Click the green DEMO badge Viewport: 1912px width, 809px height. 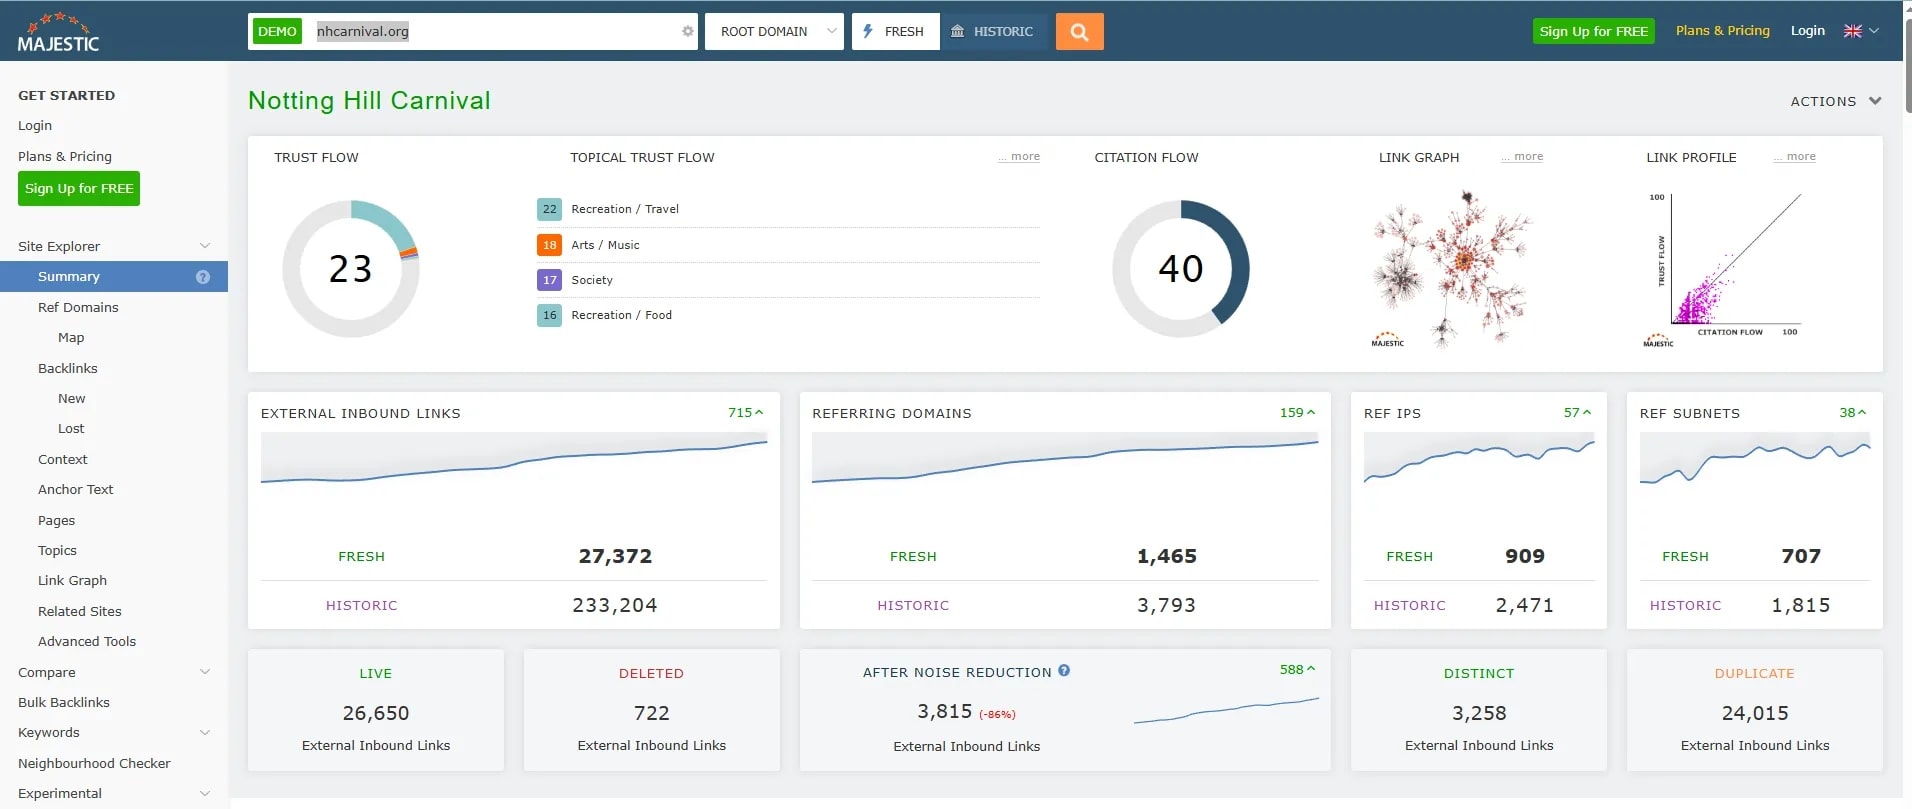click(x=277, y=31)
